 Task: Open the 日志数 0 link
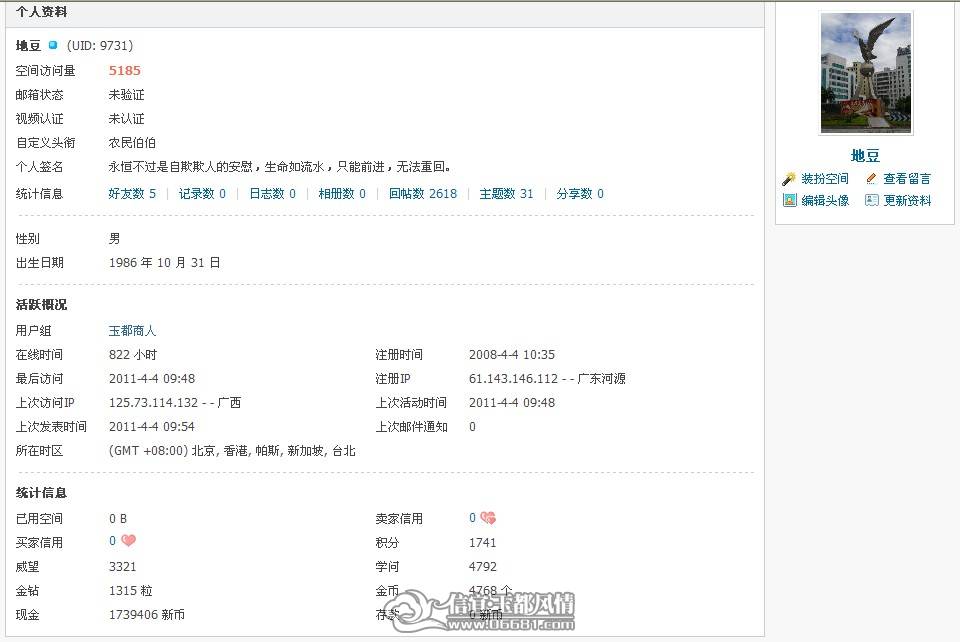click(x=272, y=193)
